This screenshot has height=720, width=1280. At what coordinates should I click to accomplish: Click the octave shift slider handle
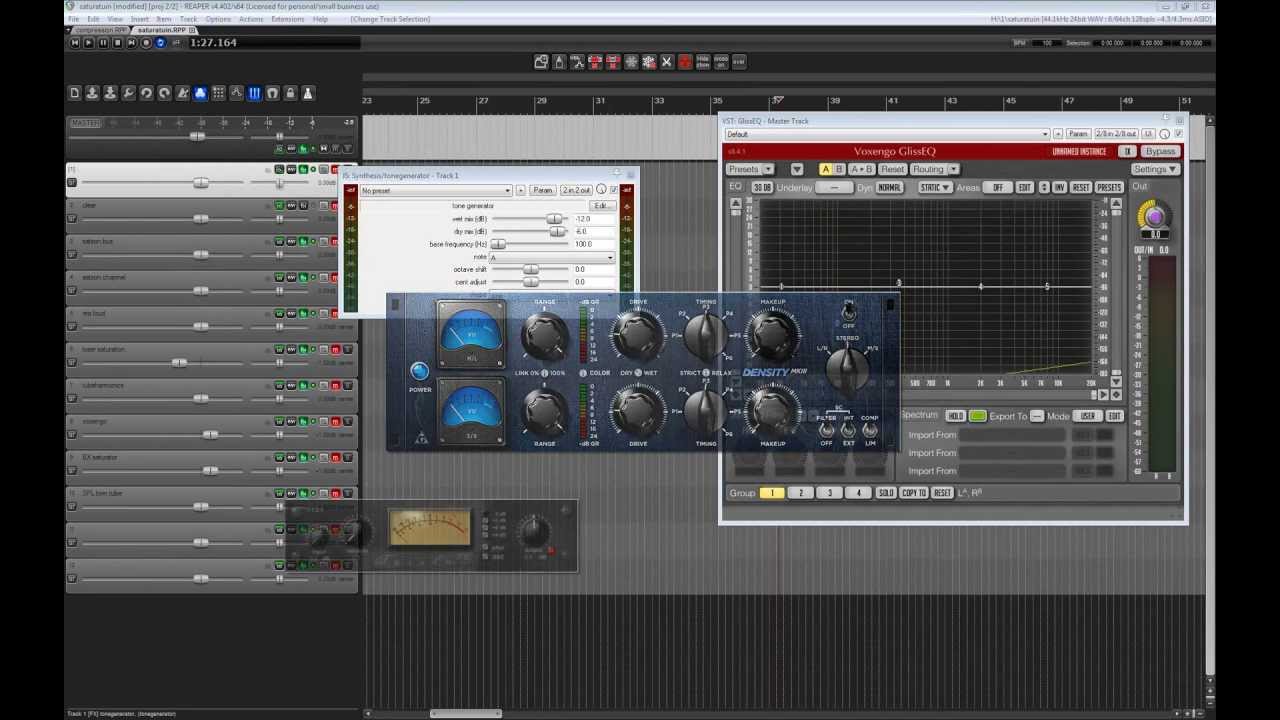pyautogui.click(x=531, y=270)
